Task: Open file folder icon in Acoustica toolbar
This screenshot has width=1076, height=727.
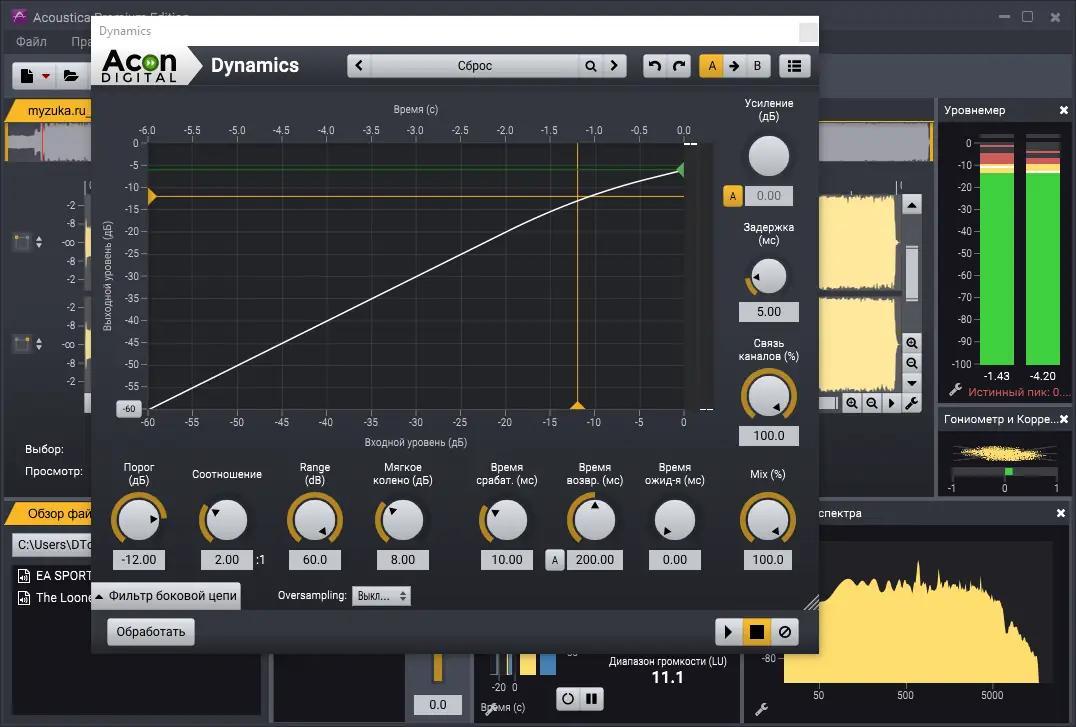Action: click(71, 76)
